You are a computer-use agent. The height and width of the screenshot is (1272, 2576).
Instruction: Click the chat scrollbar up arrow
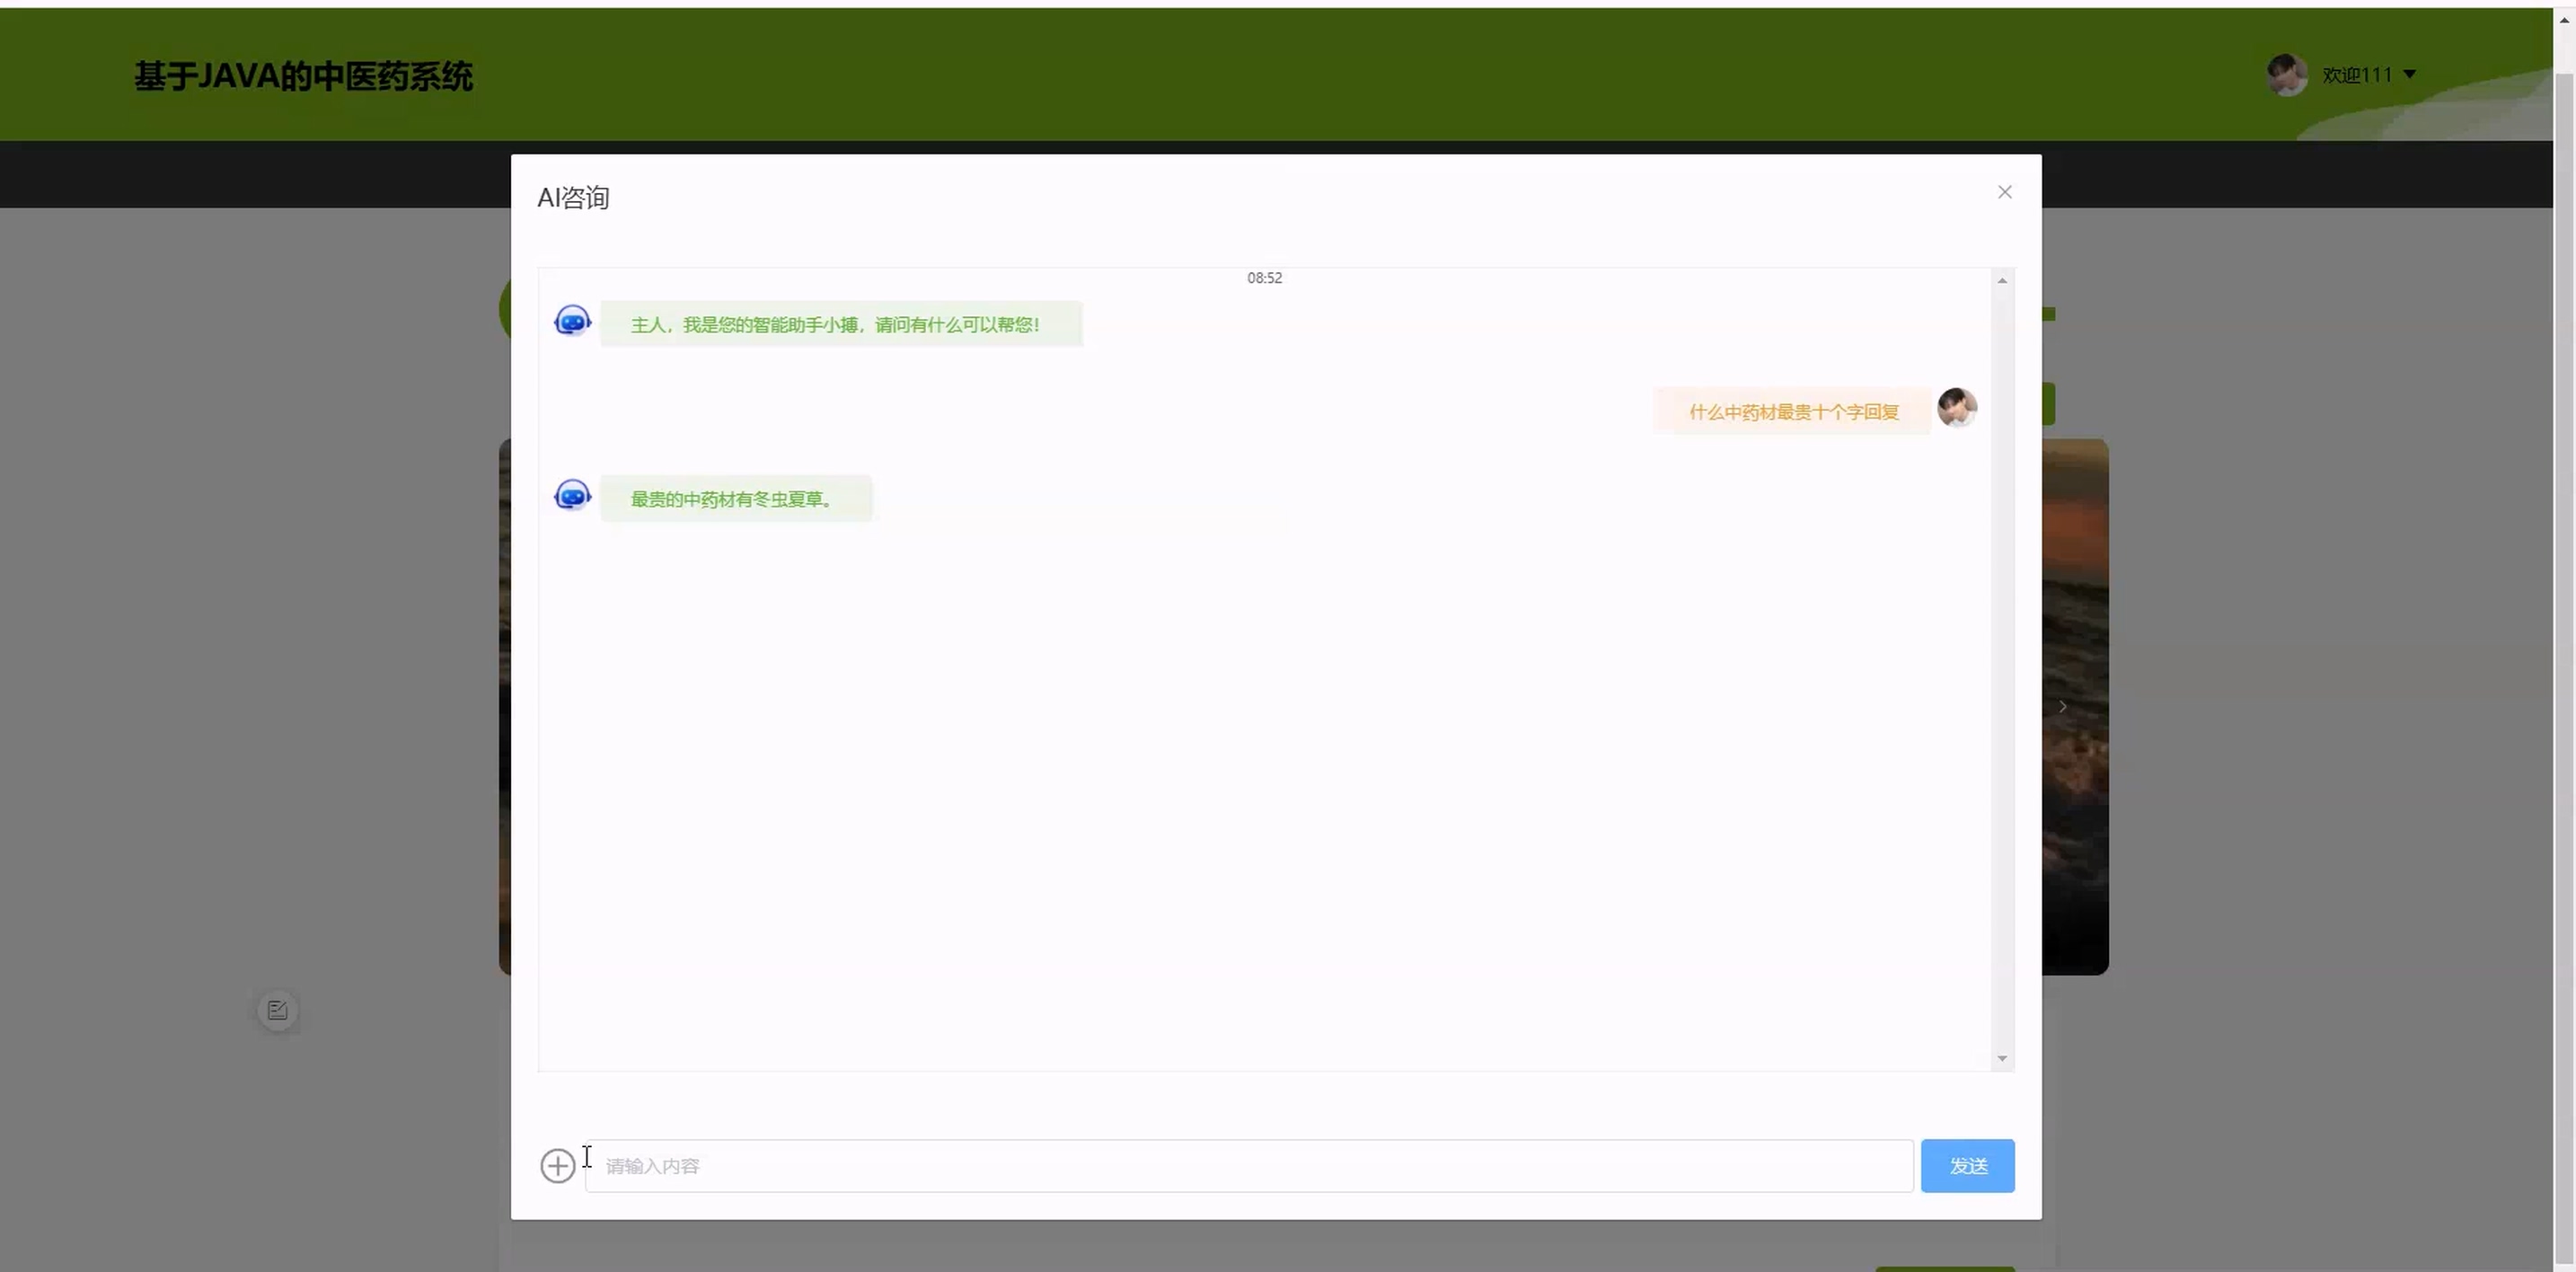tap(2002, 281)
